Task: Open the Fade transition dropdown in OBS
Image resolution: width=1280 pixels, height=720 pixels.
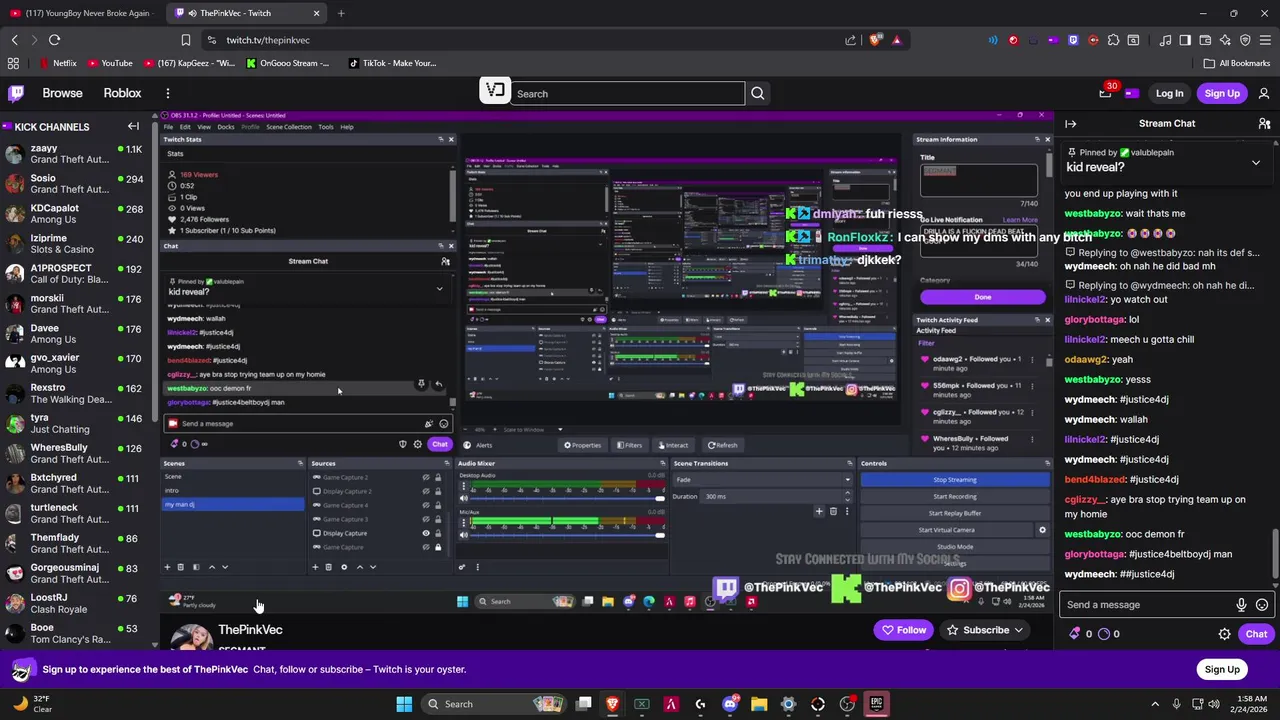Action: click(x=762, y=479)
